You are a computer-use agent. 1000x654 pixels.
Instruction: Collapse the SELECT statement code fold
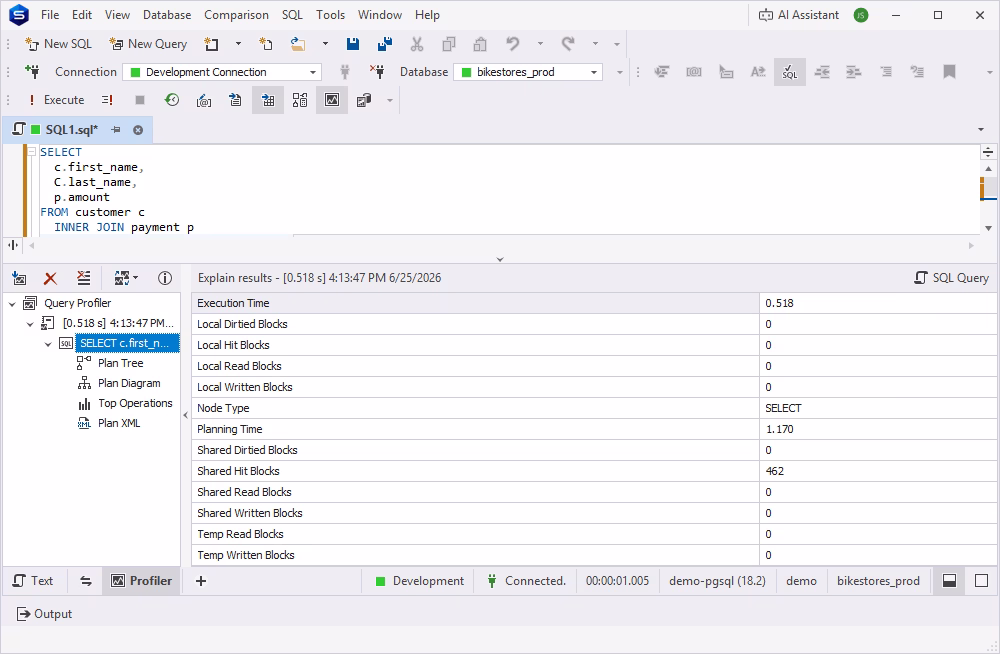click(31, 152)
